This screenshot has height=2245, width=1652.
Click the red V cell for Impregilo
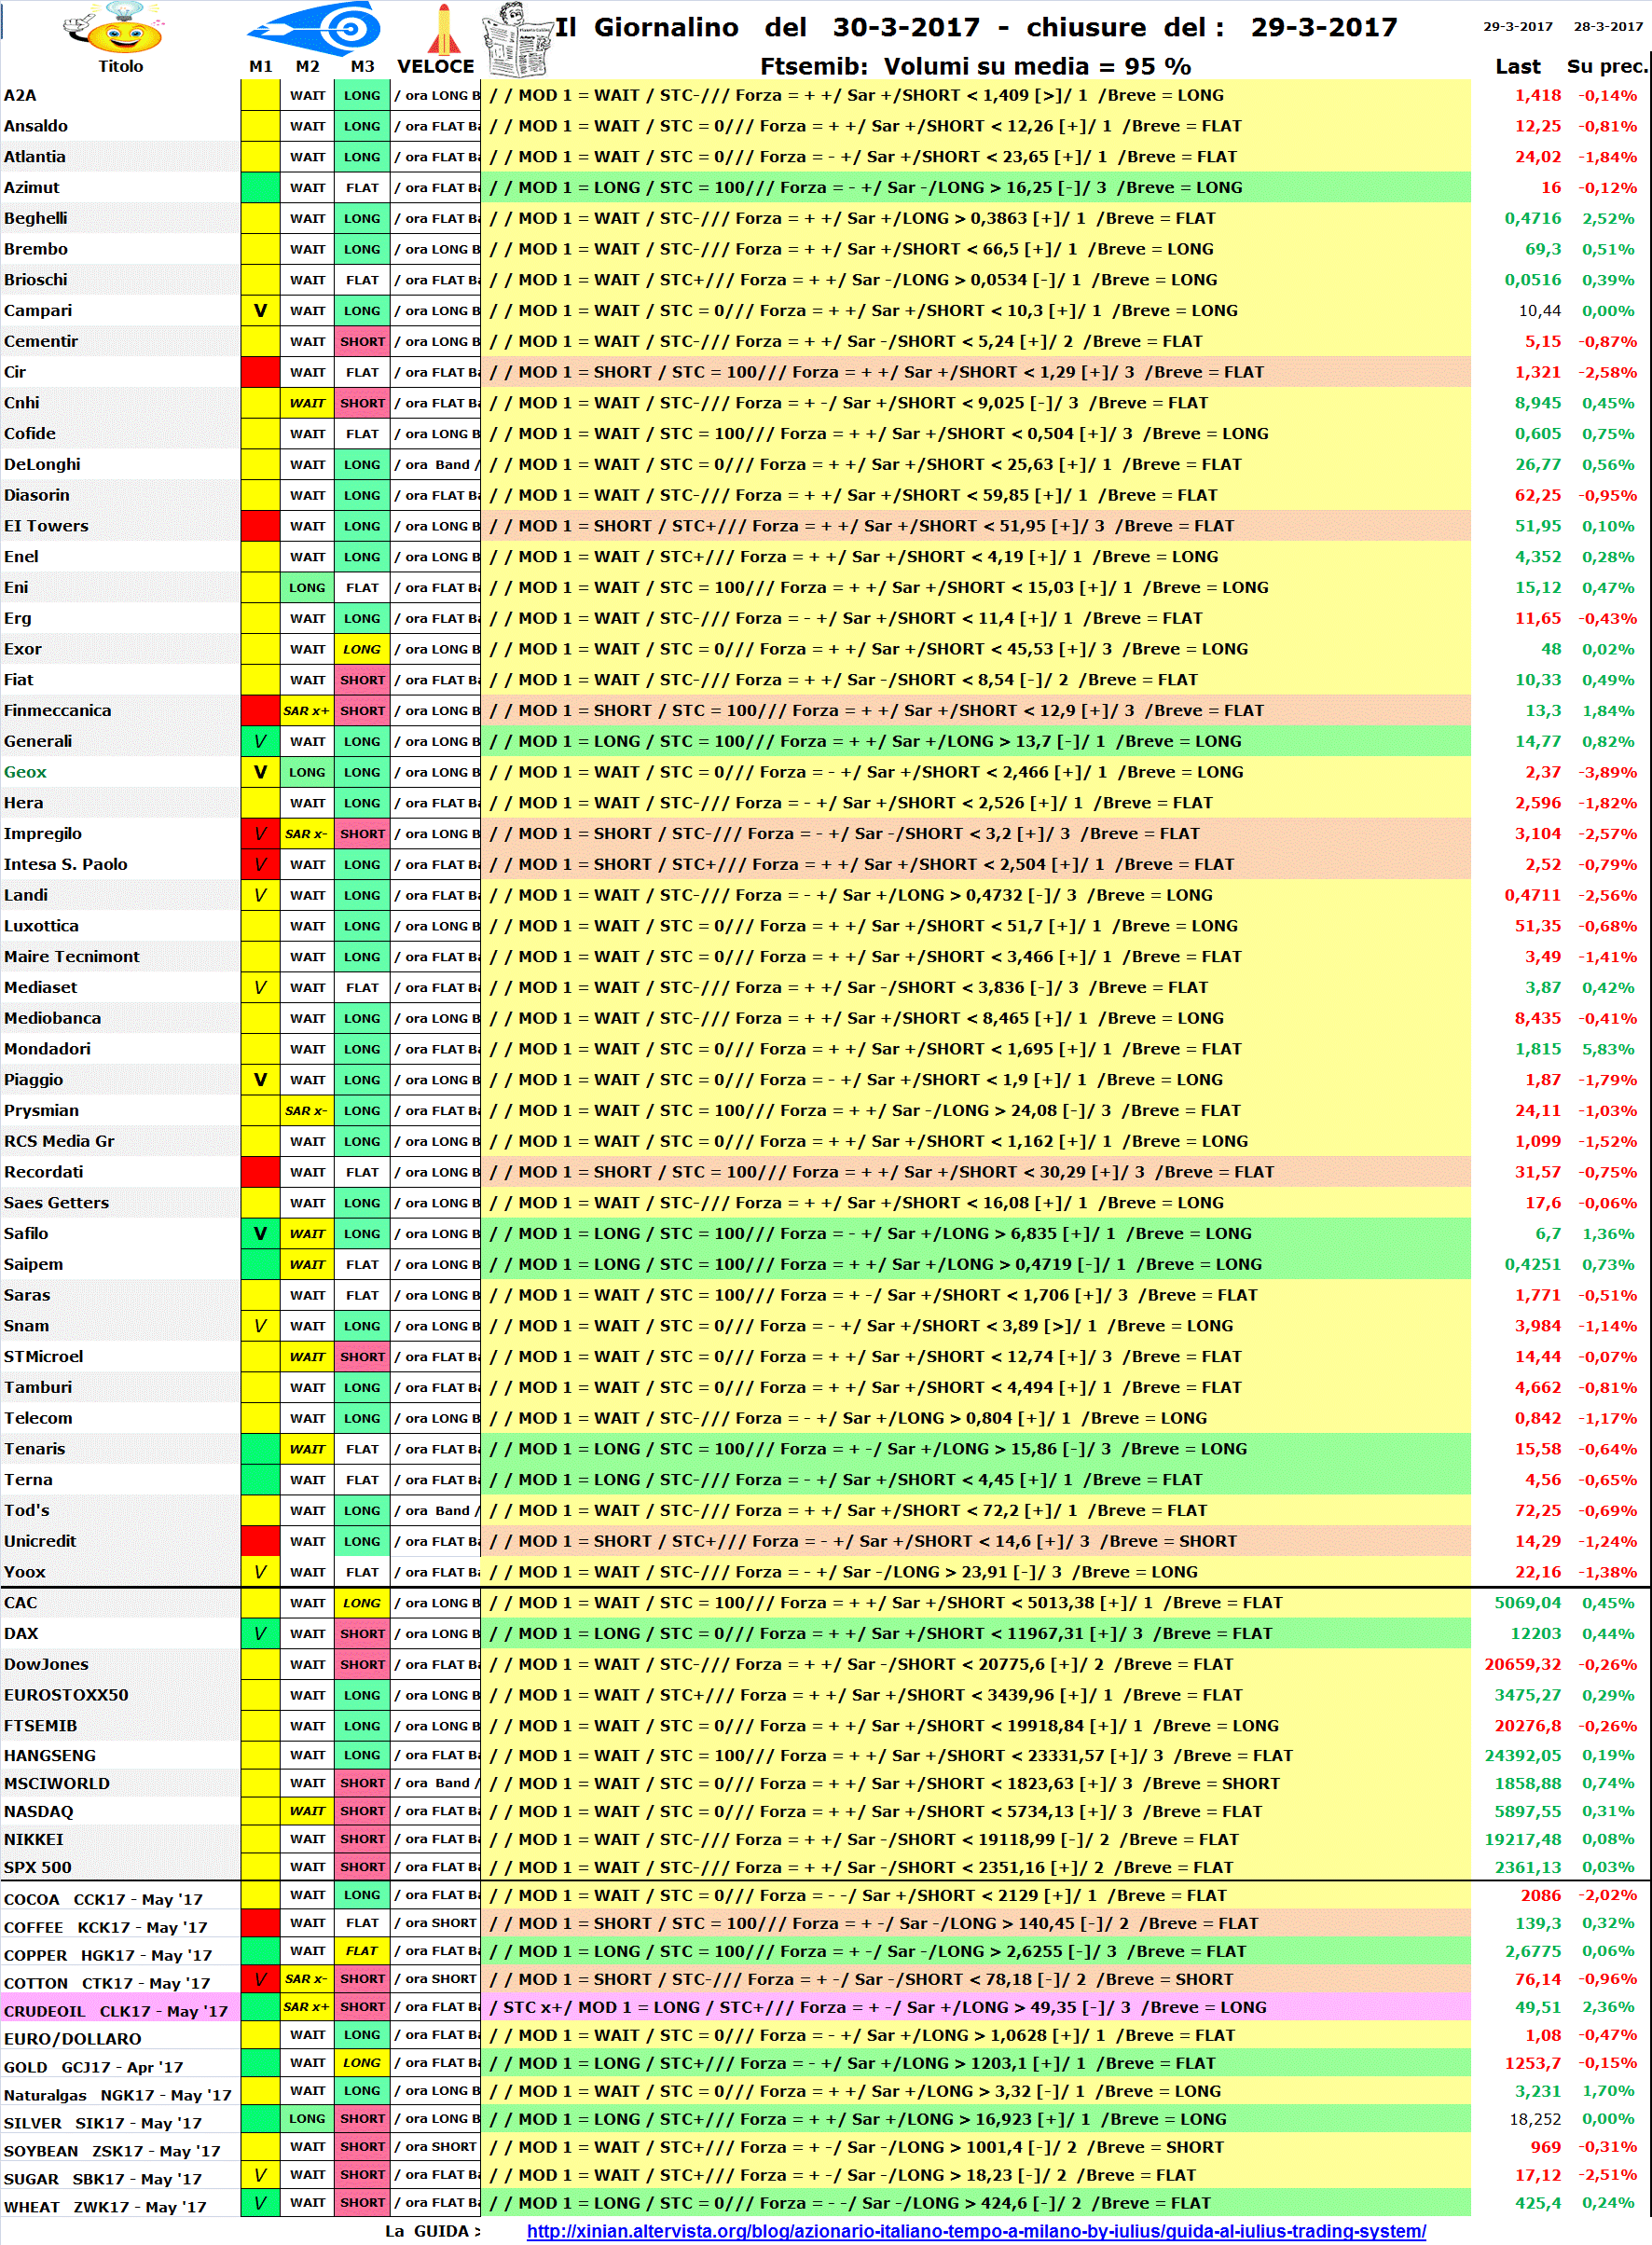[260, 833]
